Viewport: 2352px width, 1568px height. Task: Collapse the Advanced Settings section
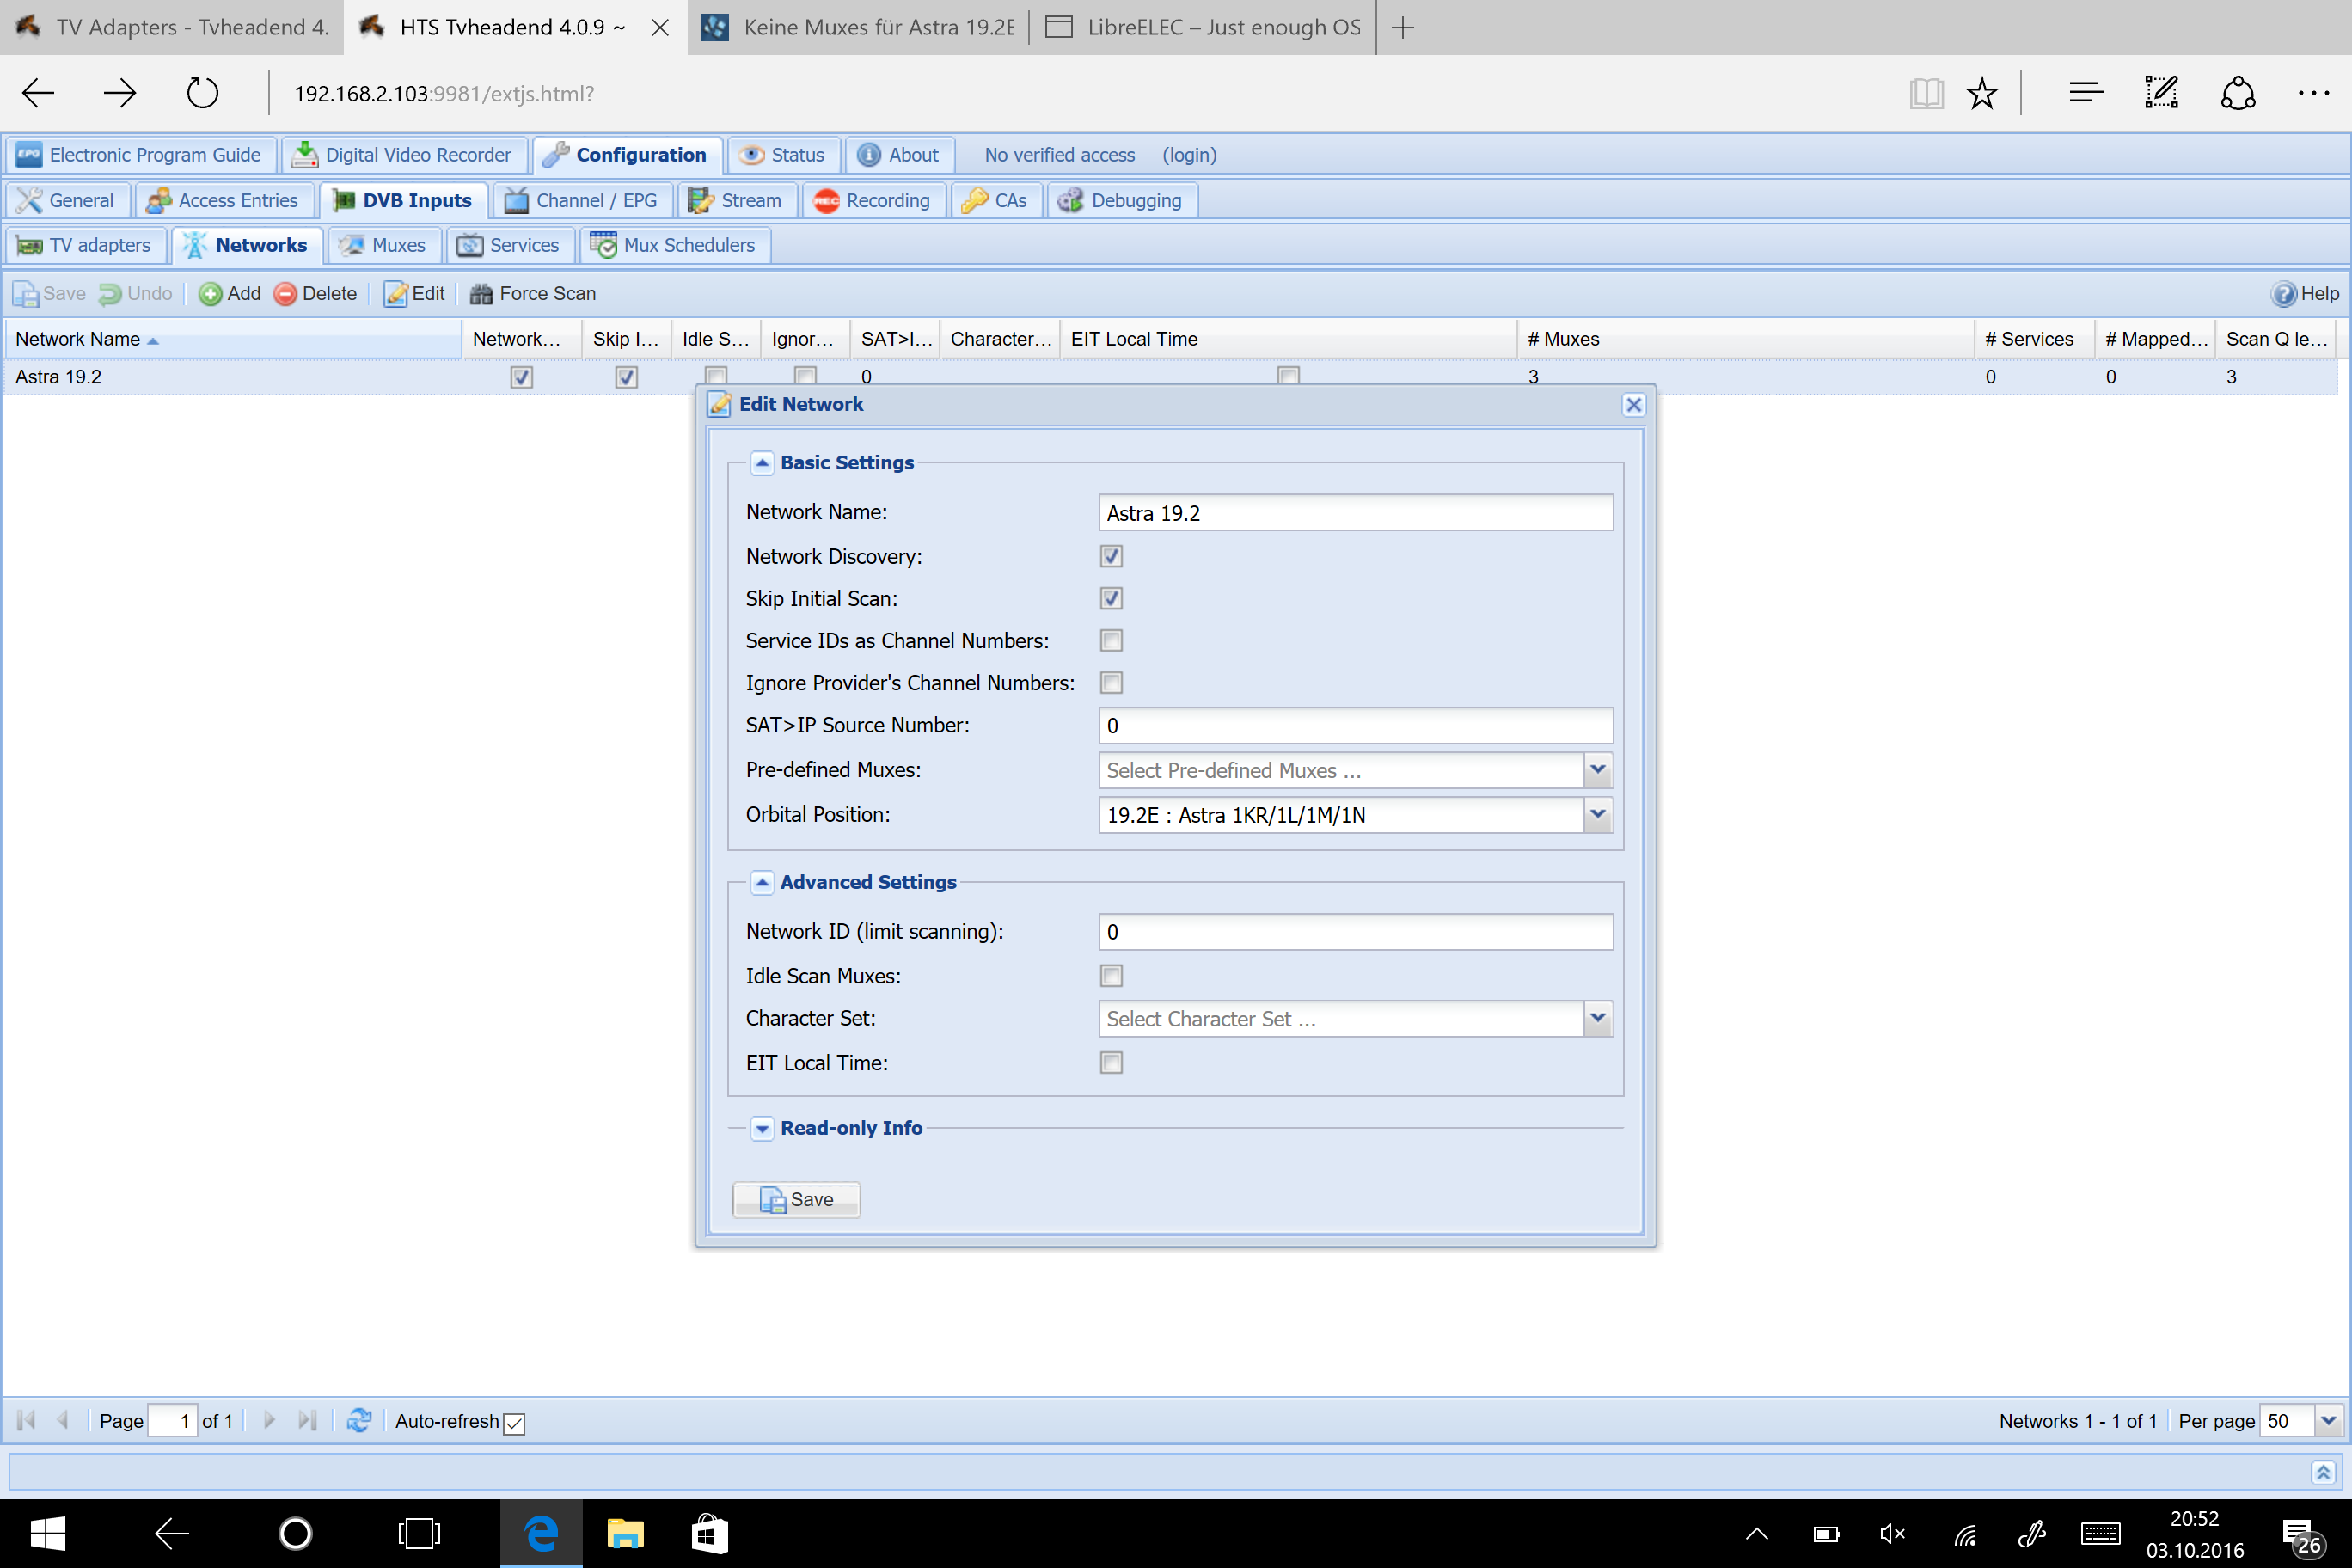coord(762,882)
